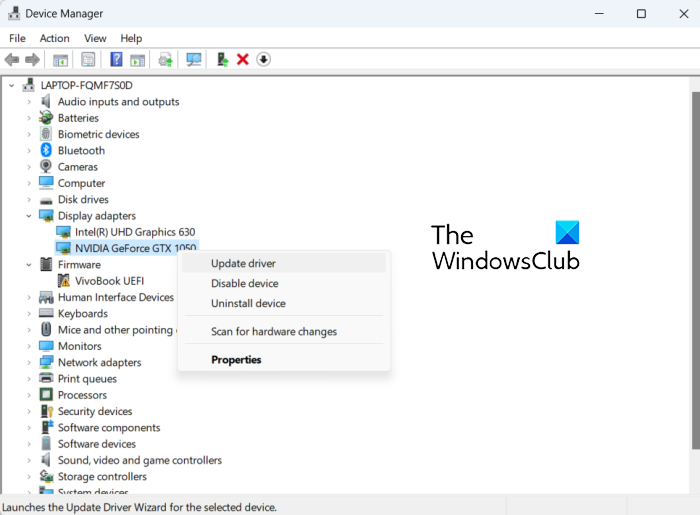This screenshot has width=700, height=515.
Task: Expand the Bluetooth node chevron
Action: (x=29, y=151)
